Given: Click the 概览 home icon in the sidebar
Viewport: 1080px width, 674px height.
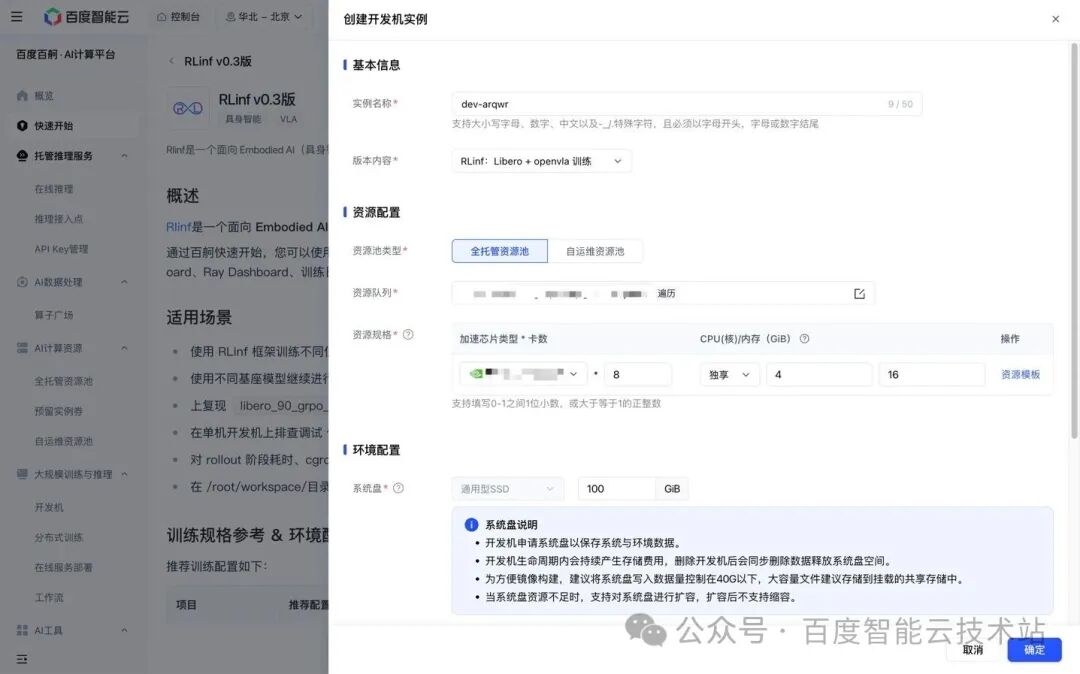Looking at the screenshot, I should pyautogui.click(x=22, y=96).
